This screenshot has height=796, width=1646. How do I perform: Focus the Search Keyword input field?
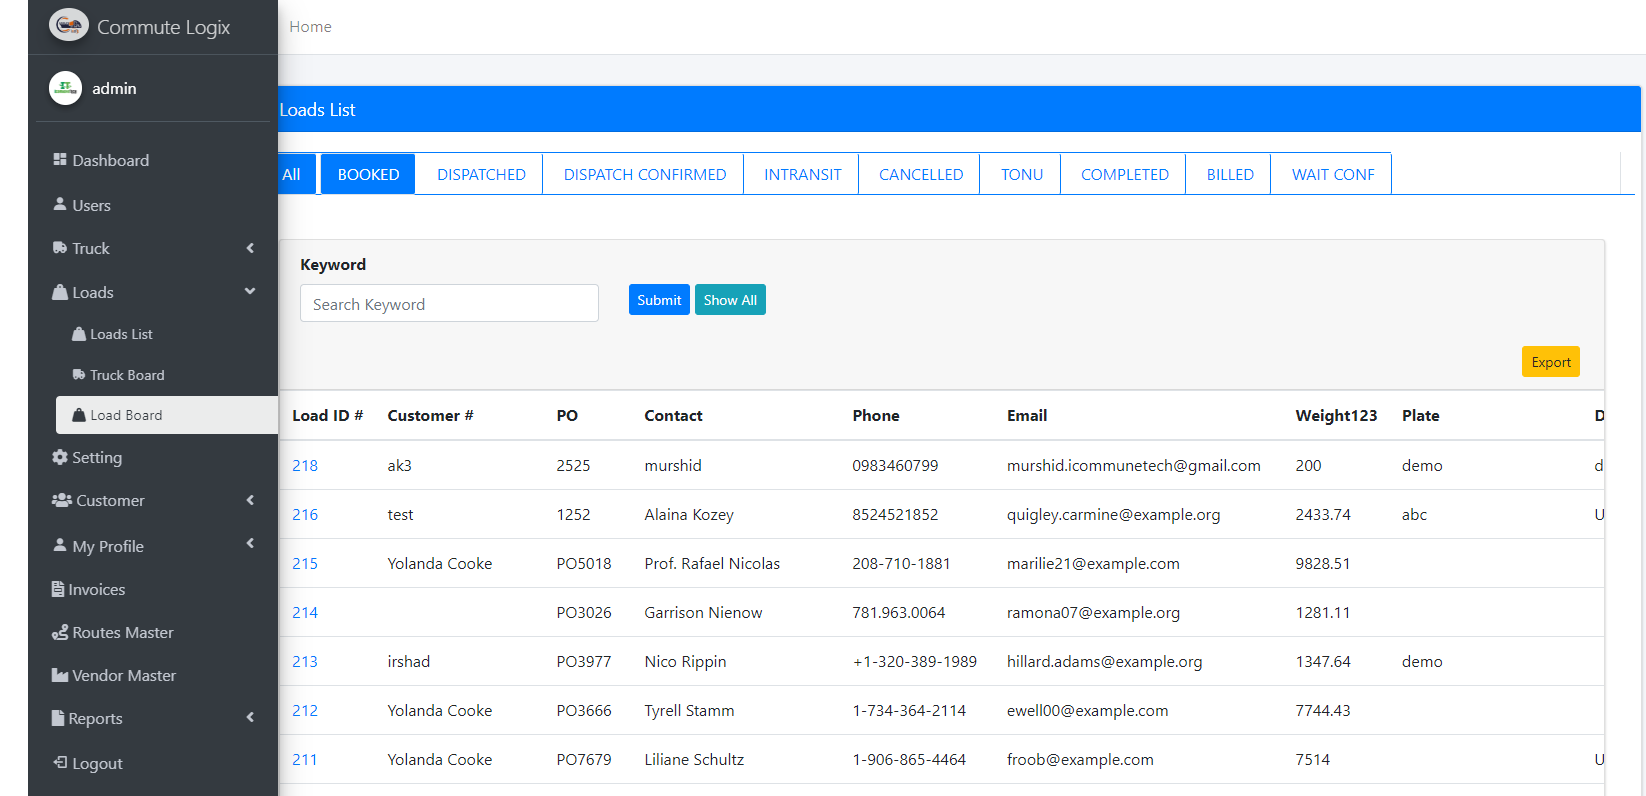[x=449, y=304]
